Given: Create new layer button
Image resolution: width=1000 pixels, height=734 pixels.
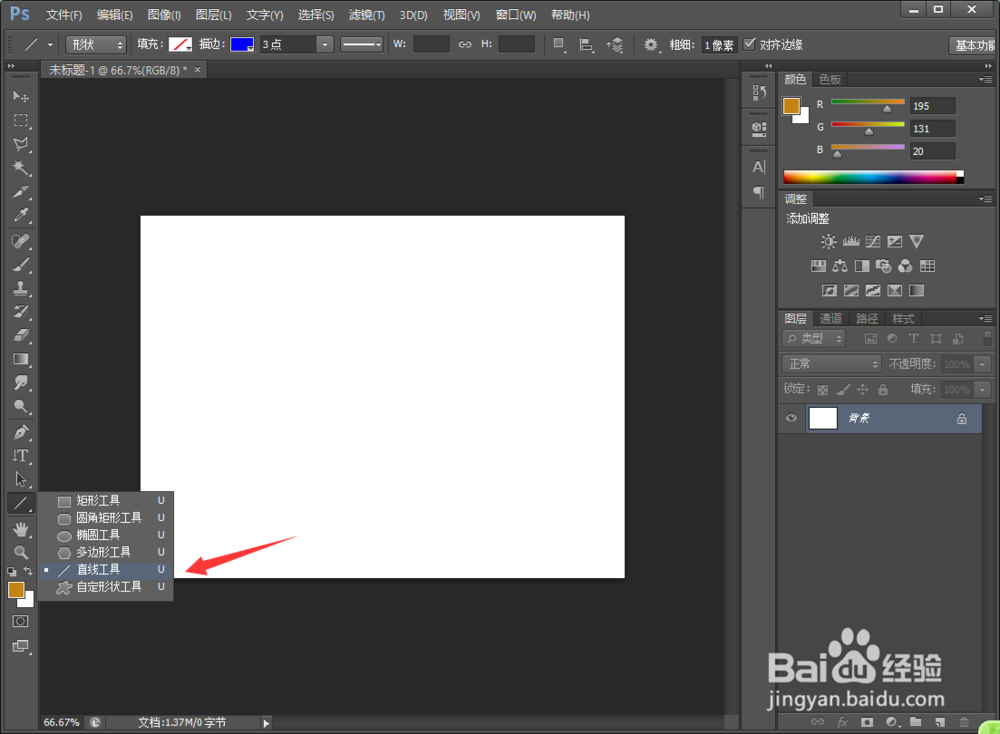Looking at the screenshot, I should (x=940, y=722).
